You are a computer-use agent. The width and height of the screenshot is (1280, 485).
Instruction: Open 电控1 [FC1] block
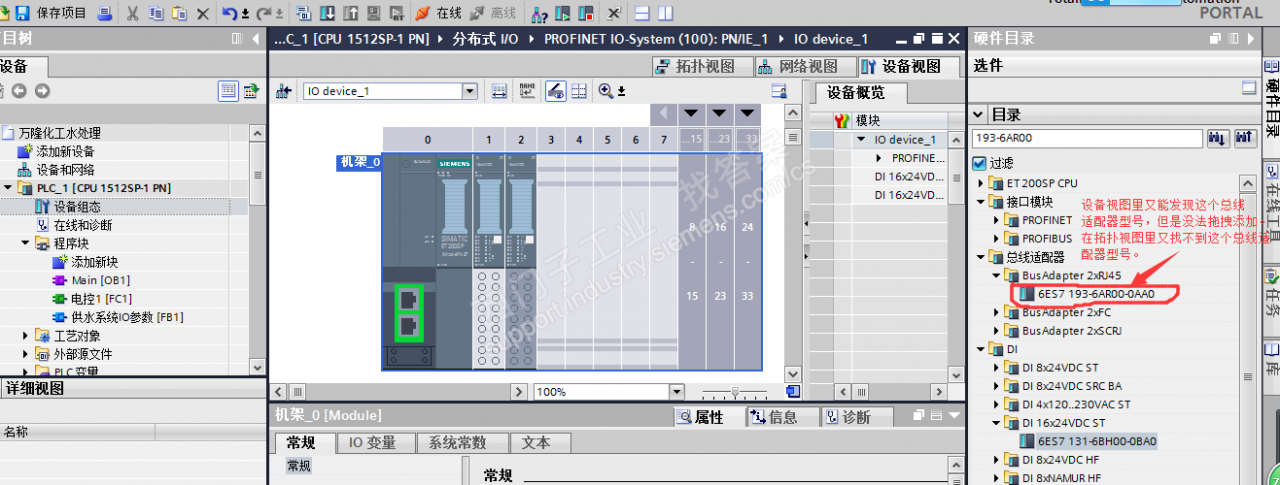tap(101, 299)
